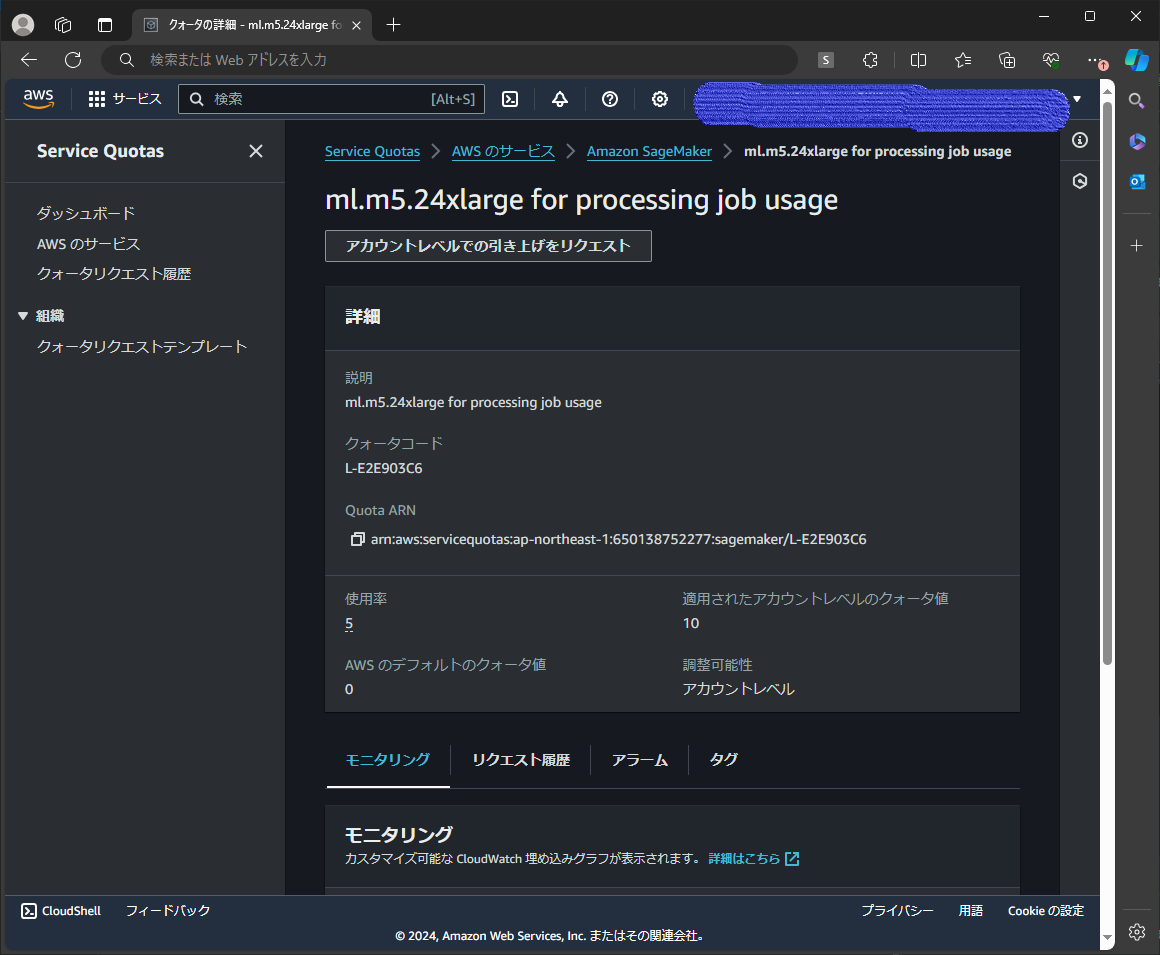The image size is (1160, 955).
Task: Open the sidebar settings gear at bottom
Action: point(1137,932)
